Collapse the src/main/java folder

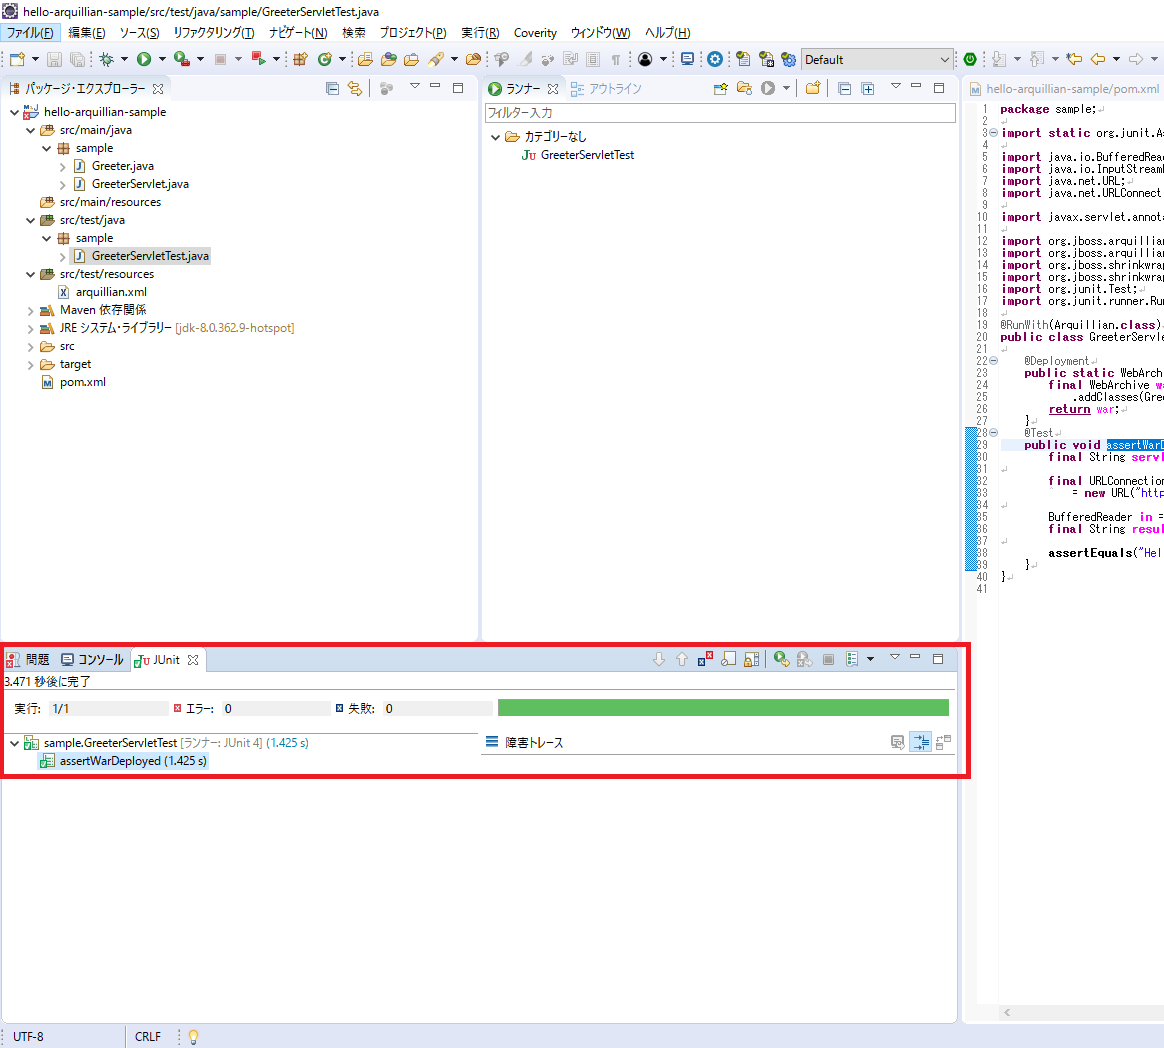coord(31,130)
